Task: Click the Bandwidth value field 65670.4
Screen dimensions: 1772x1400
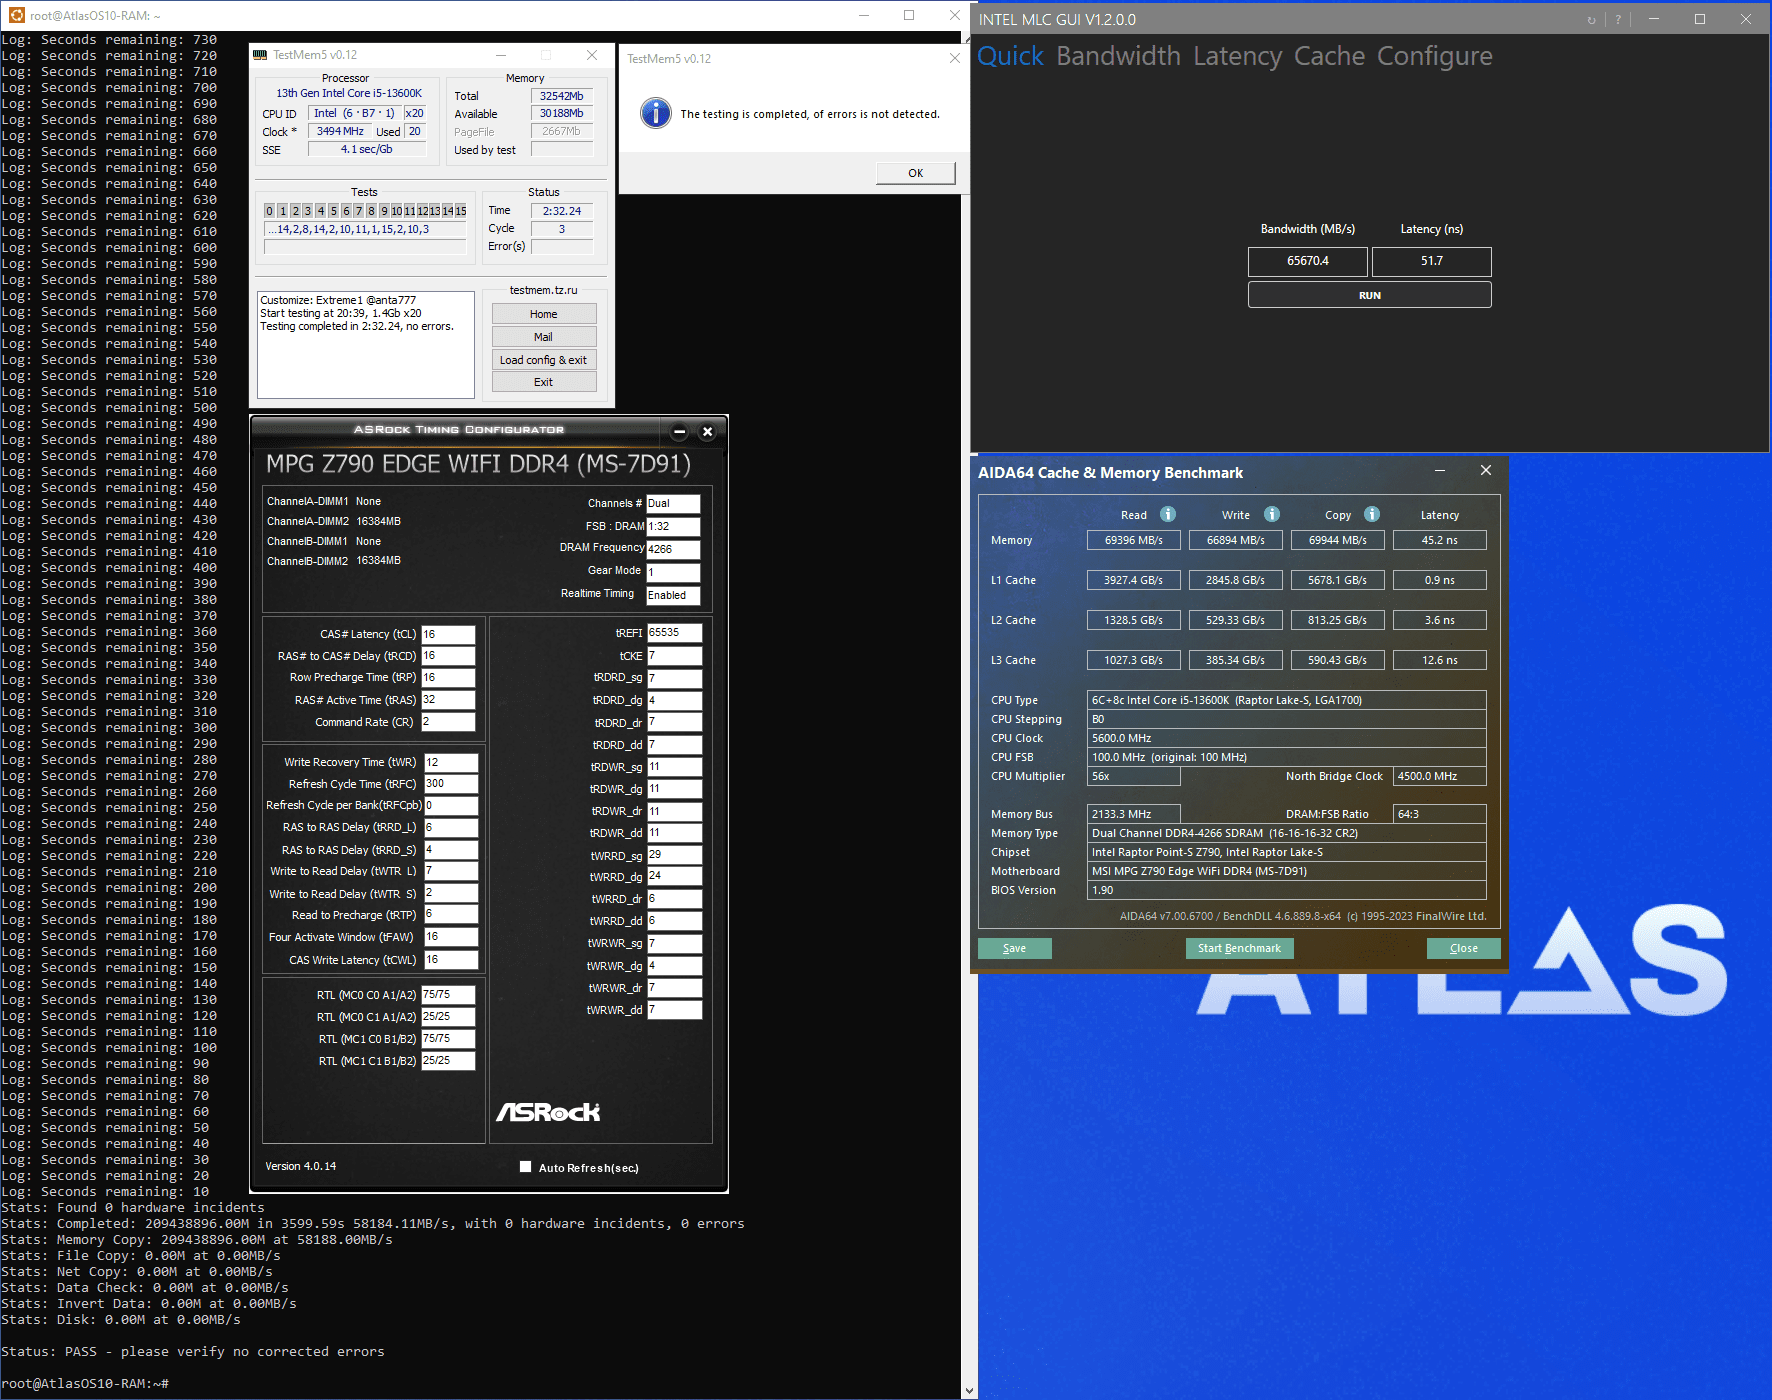Action: point(1307,261)
